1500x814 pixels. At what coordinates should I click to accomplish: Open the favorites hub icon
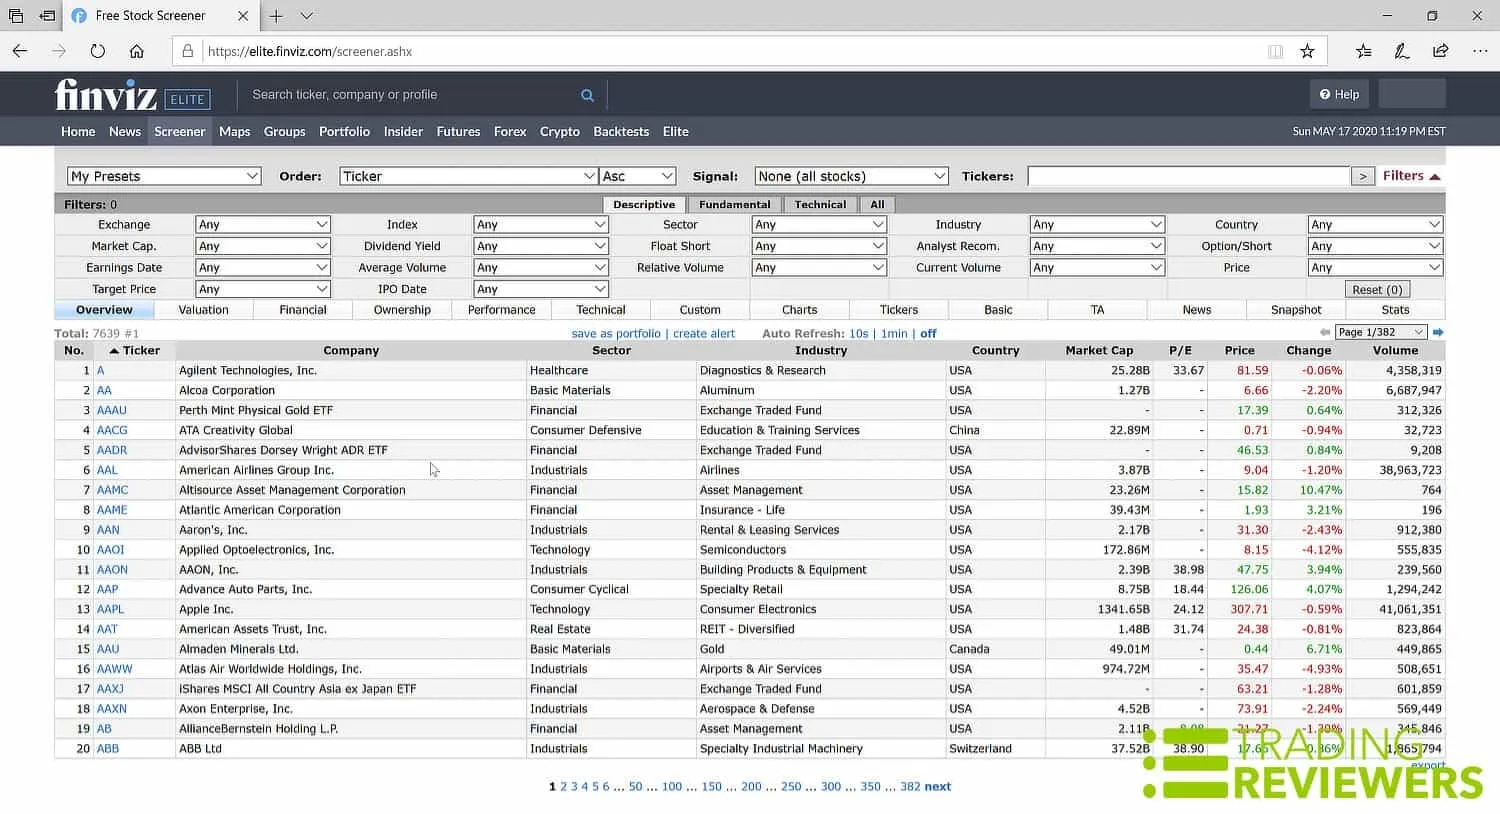click(x=1363, y=51)
